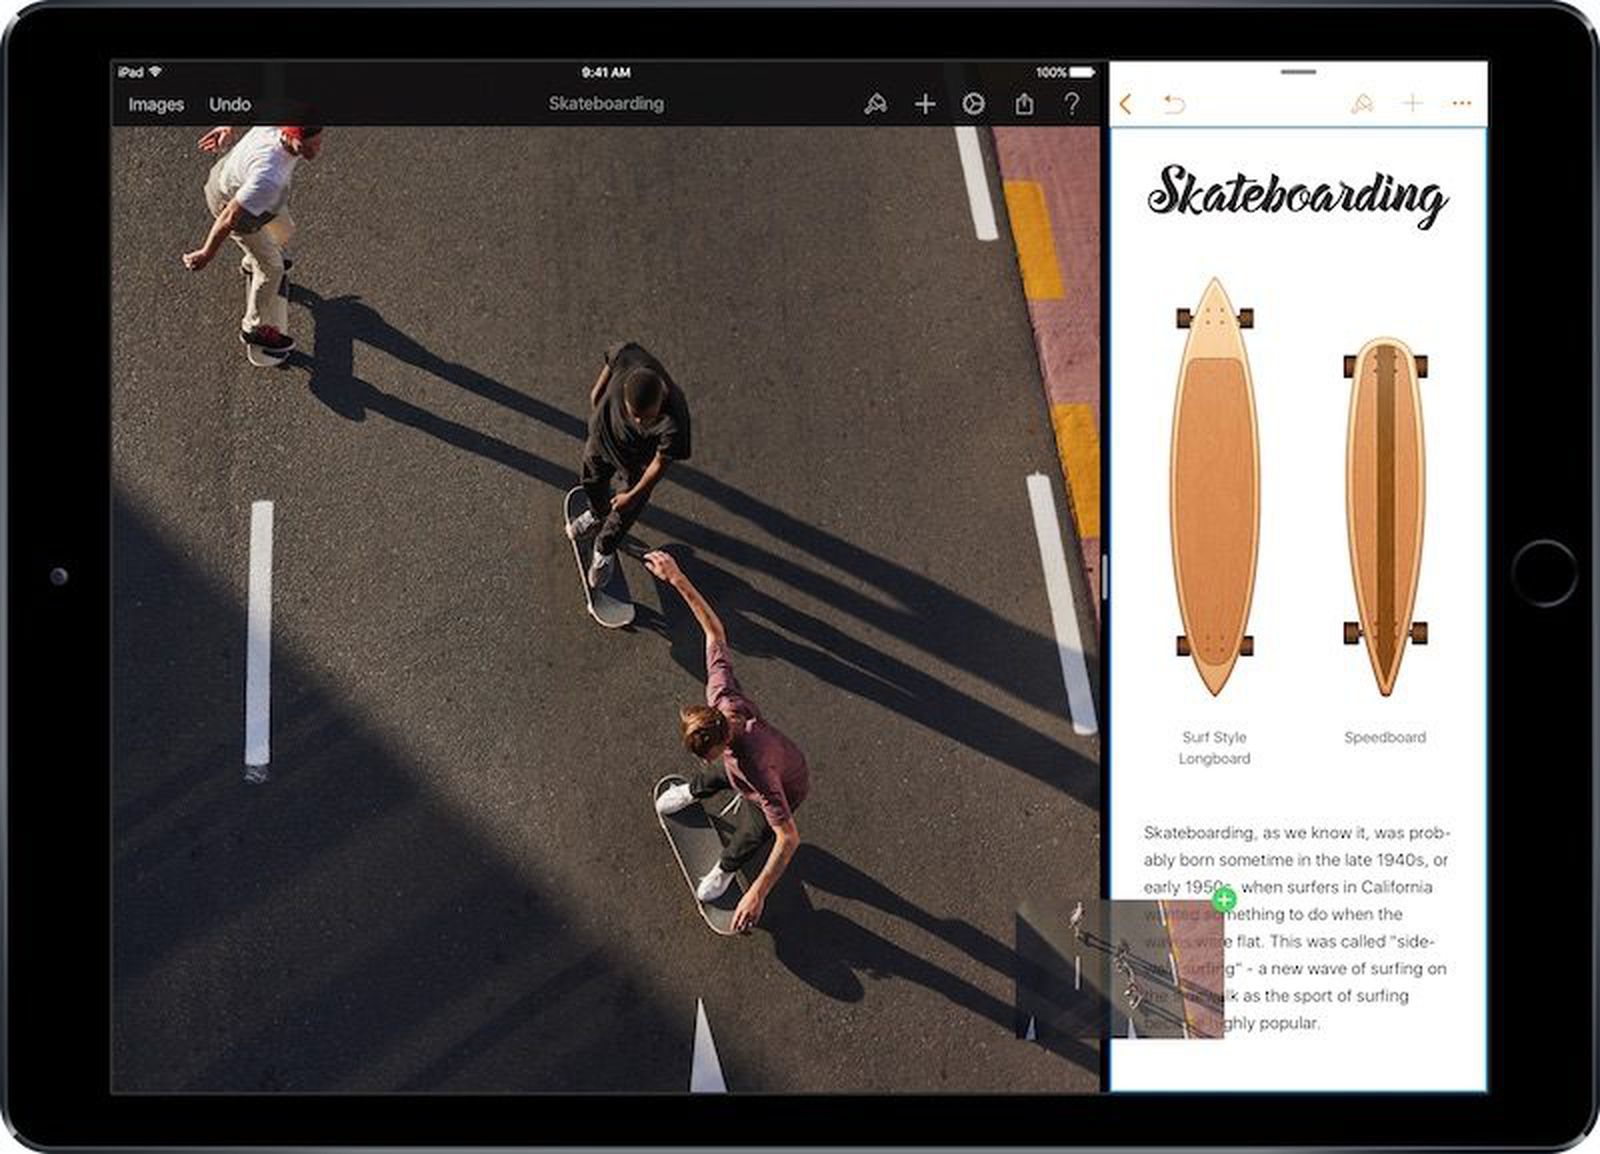
Task: Open the More options ellipsis in Pages
Action: pos(1462,102)
